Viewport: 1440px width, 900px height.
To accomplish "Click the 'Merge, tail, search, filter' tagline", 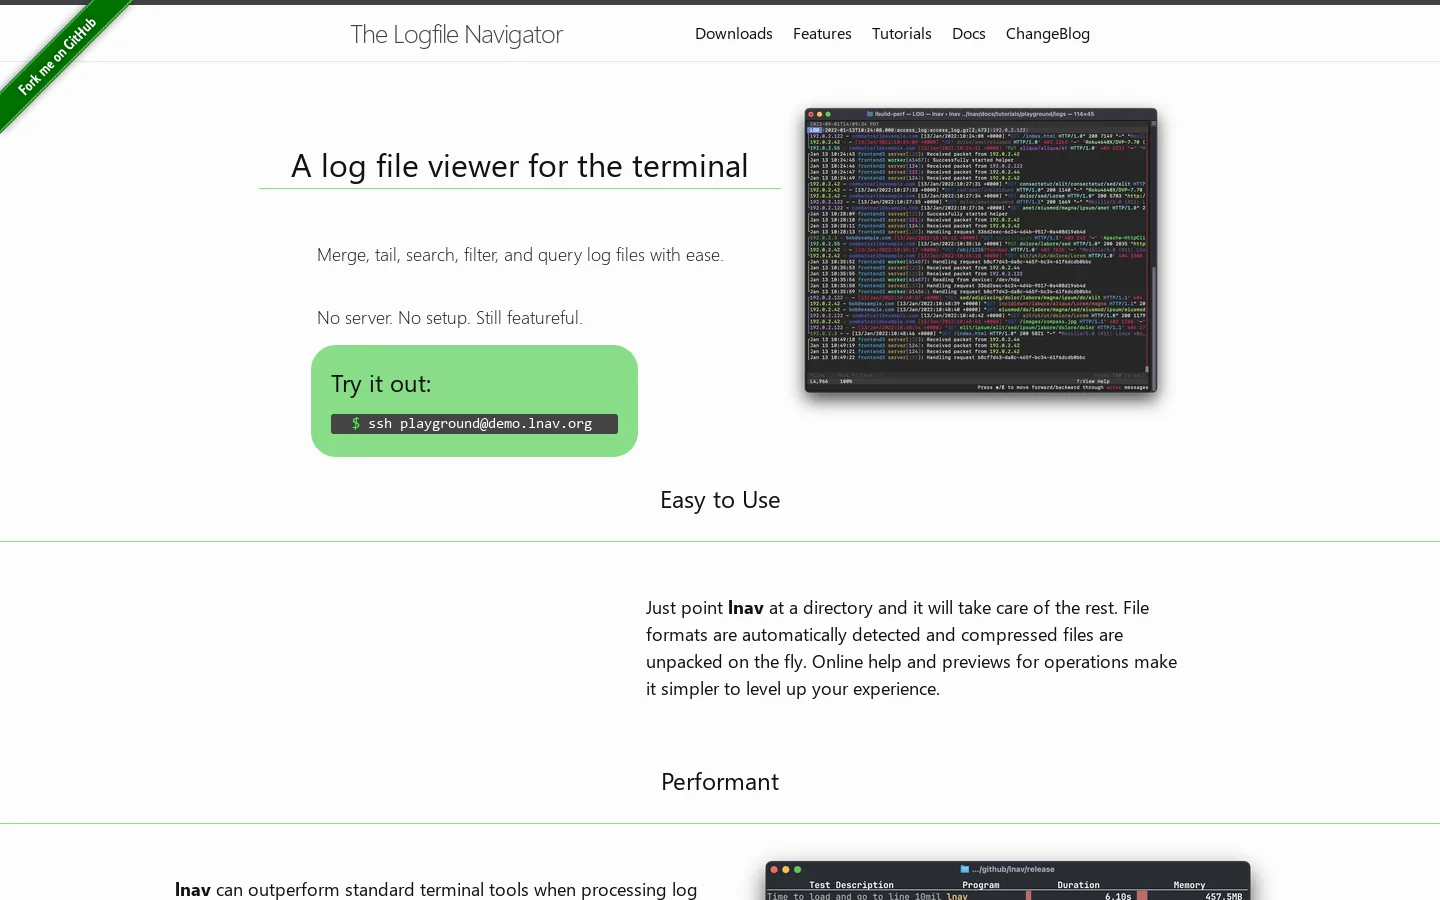I will [520, 255].
